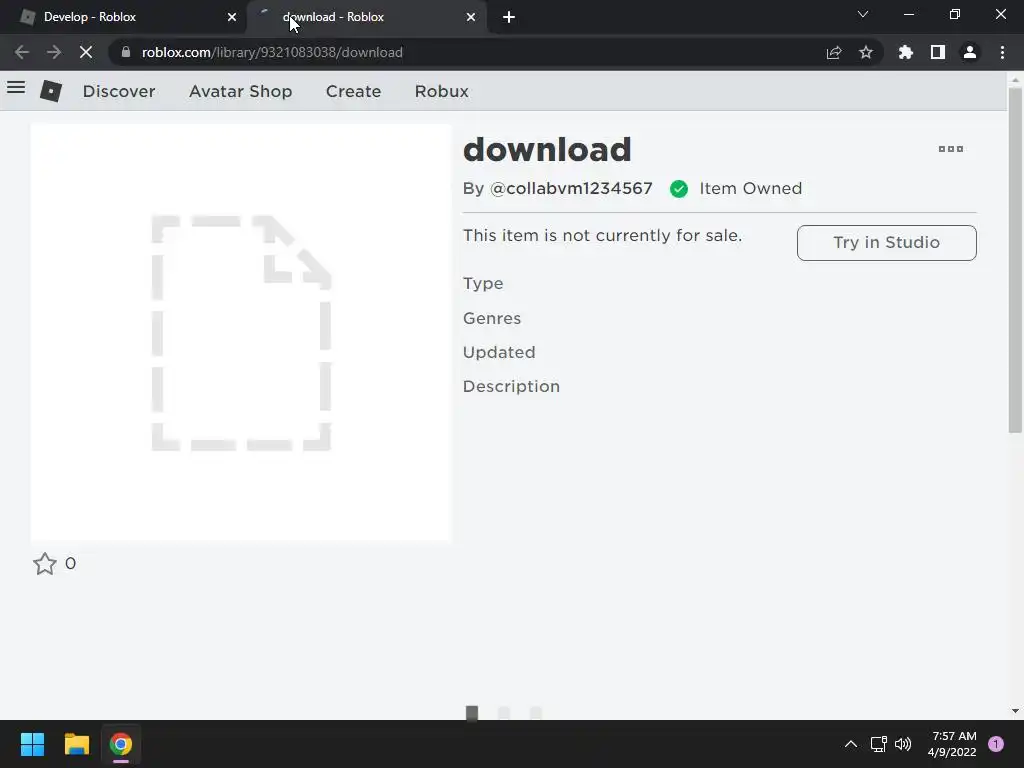
Task: Click the green Item Owned checkmark
Action: pos(679,189)
